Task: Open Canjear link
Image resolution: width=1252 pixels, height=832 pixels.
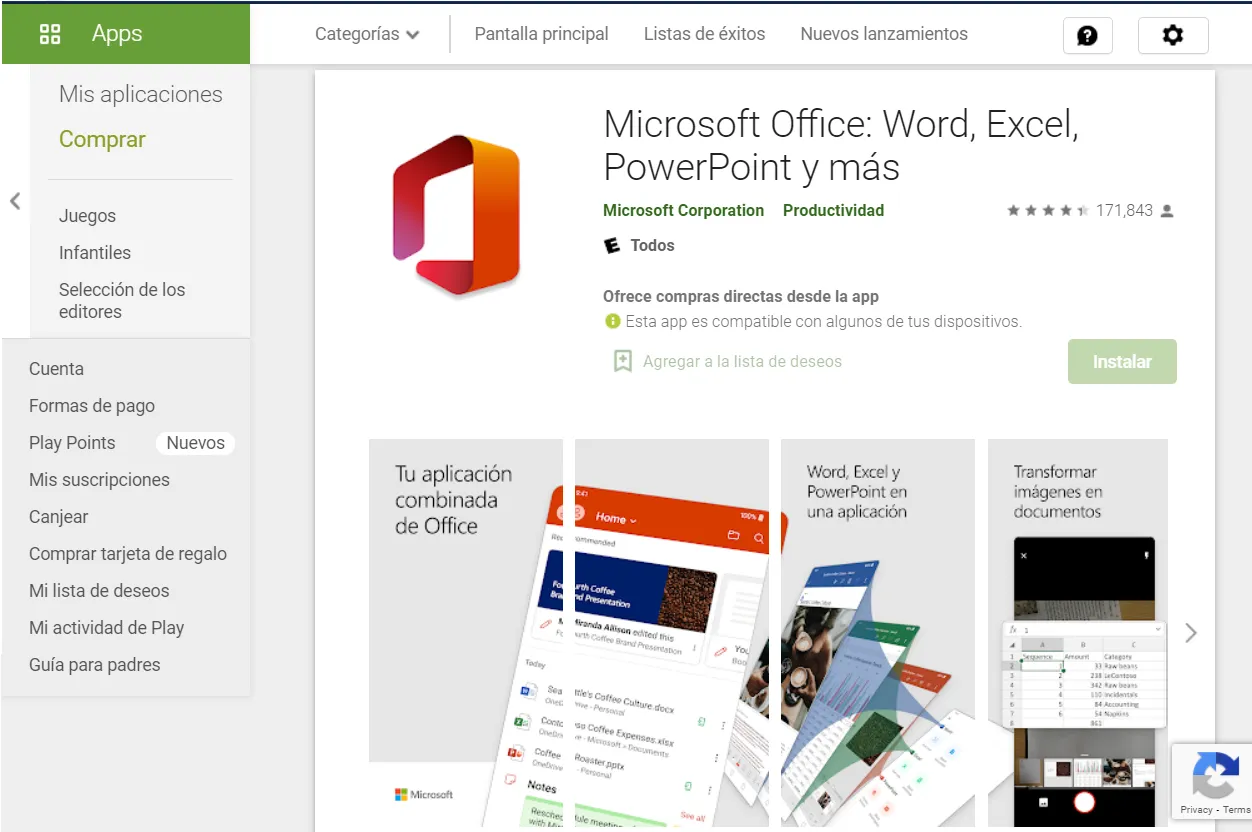Action: click(58, 517)
